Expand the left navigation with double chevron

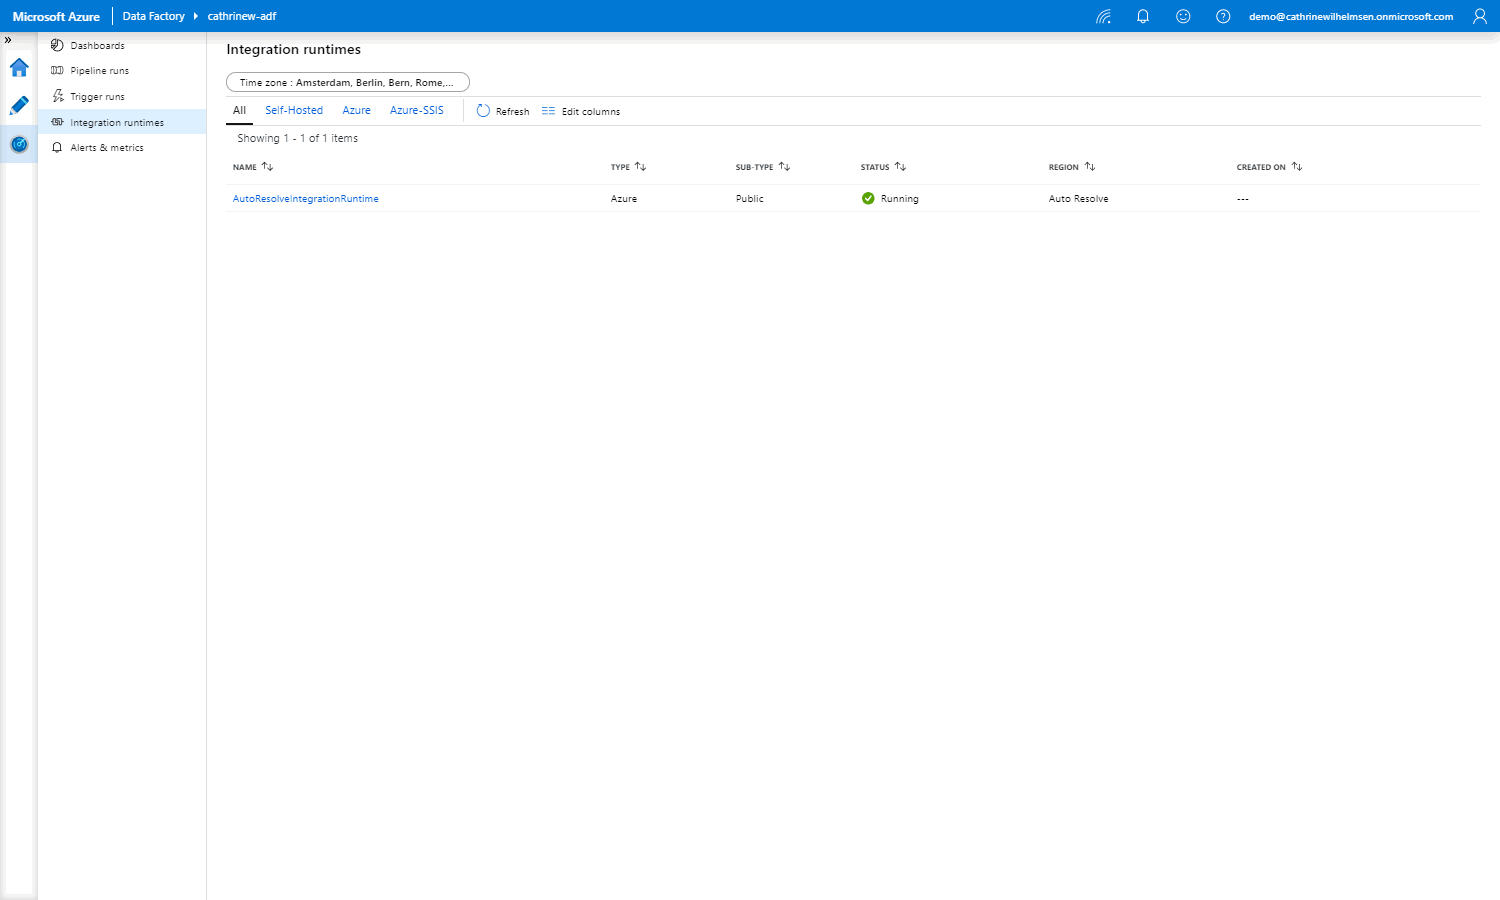click(x=8, y=40)
